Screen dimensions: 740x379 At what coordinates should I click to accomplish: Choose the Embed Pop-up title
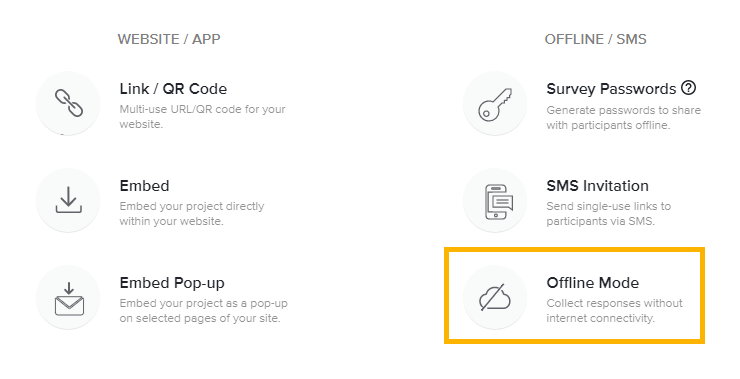172,283
